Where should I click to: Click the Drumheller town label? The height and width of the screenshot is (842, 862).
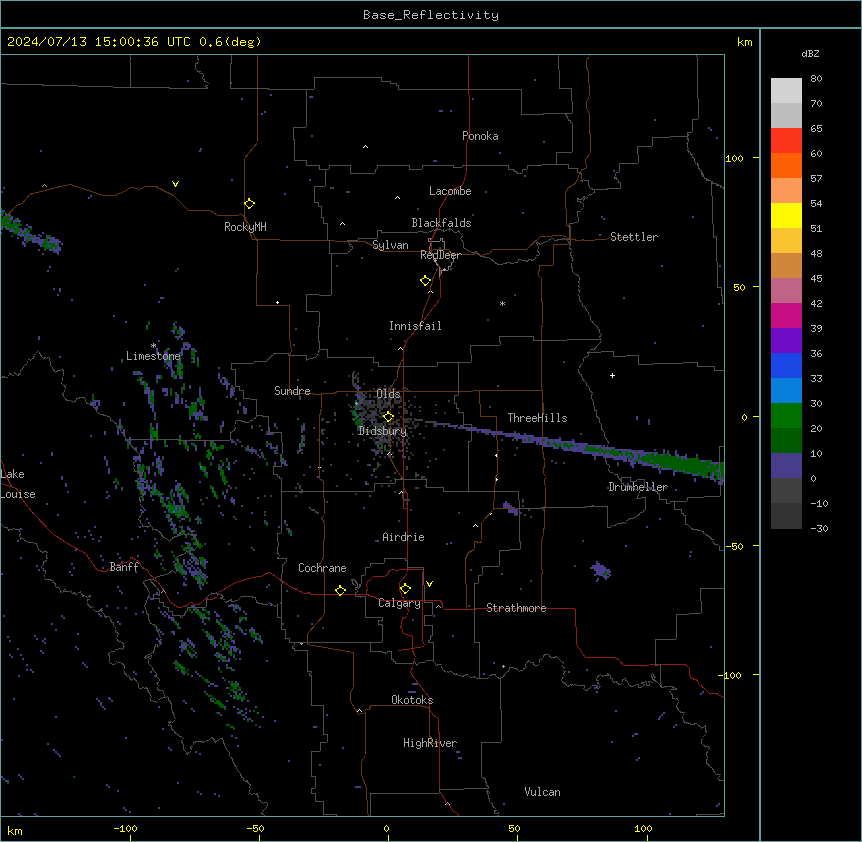[x=638, y=487]
